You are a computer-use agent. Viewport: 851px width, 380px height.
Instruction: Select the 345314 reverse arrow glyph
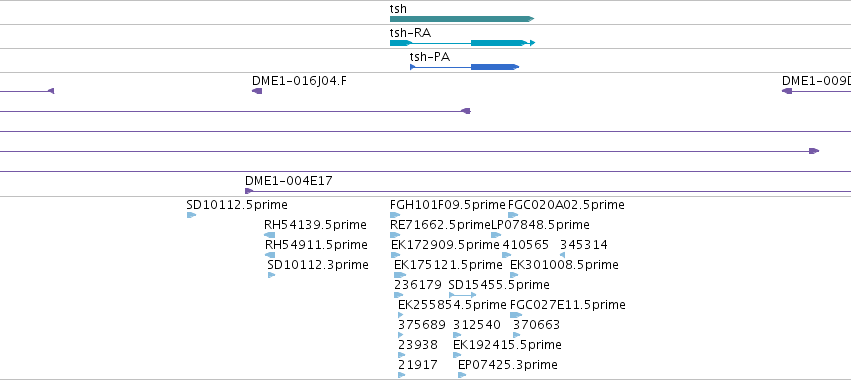562,255
